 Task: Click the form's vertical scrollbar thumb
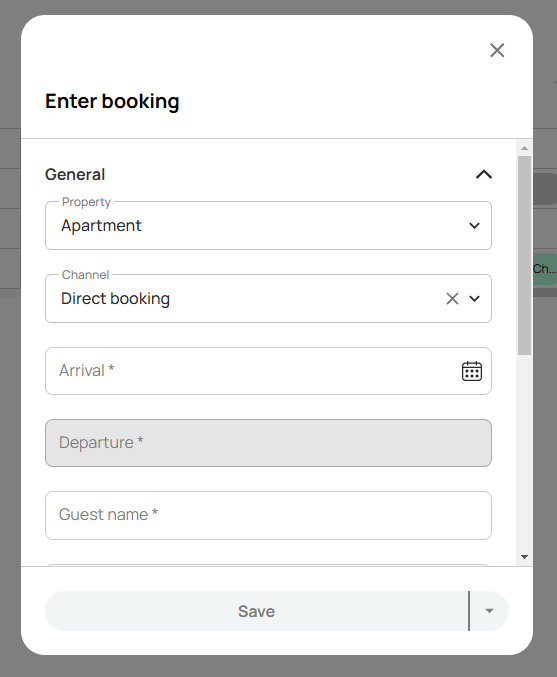pyautogui.click(x=524, y=255)
